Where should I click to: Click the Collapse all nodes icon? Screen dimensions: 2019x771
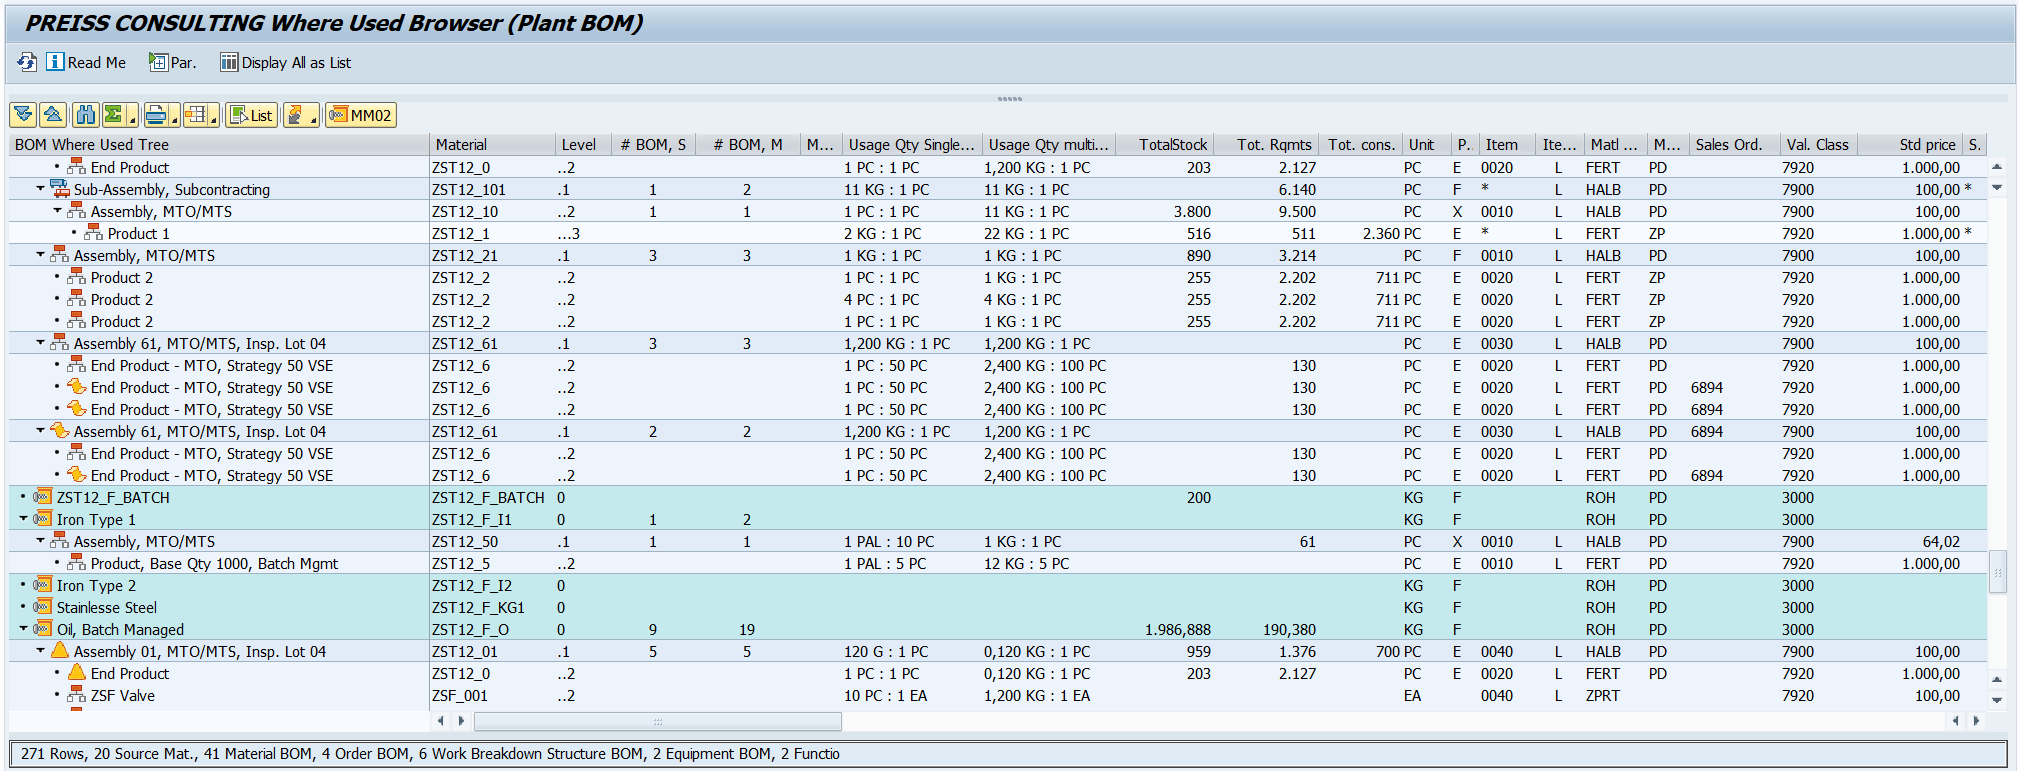tap(54, 115)
